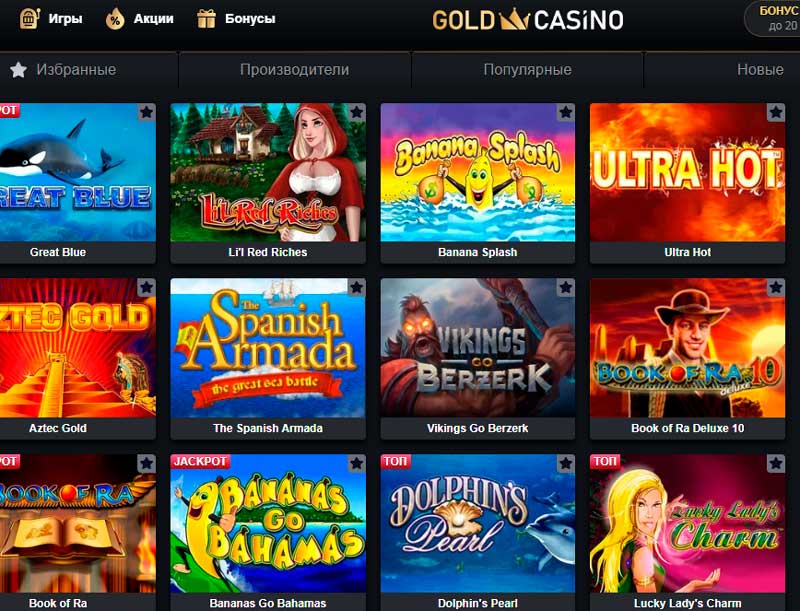
Task: Toggle favorite star on Ultra Hot
Action: pos(776,112)
